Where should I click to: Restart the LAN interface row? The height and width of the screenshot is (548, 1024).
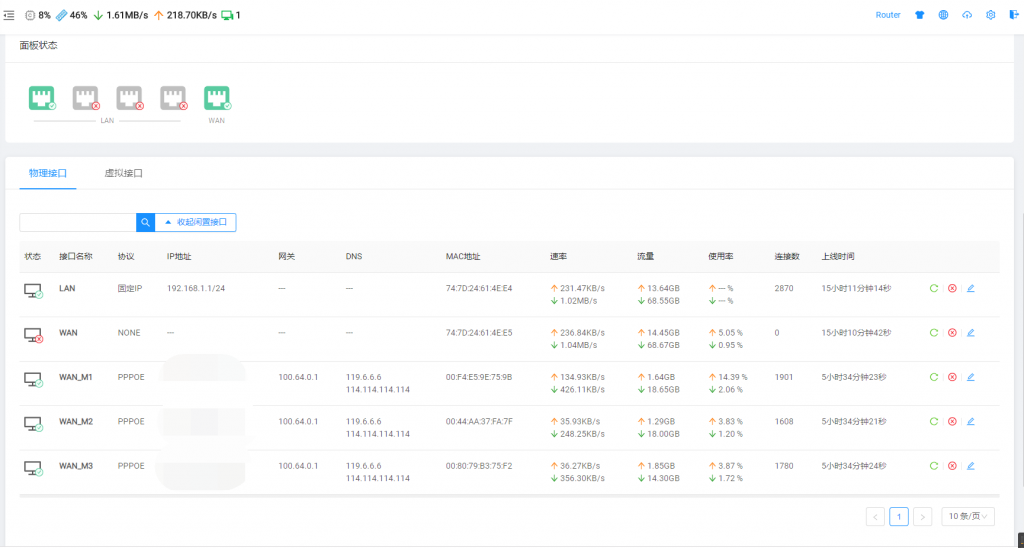(x=934, y=288)
